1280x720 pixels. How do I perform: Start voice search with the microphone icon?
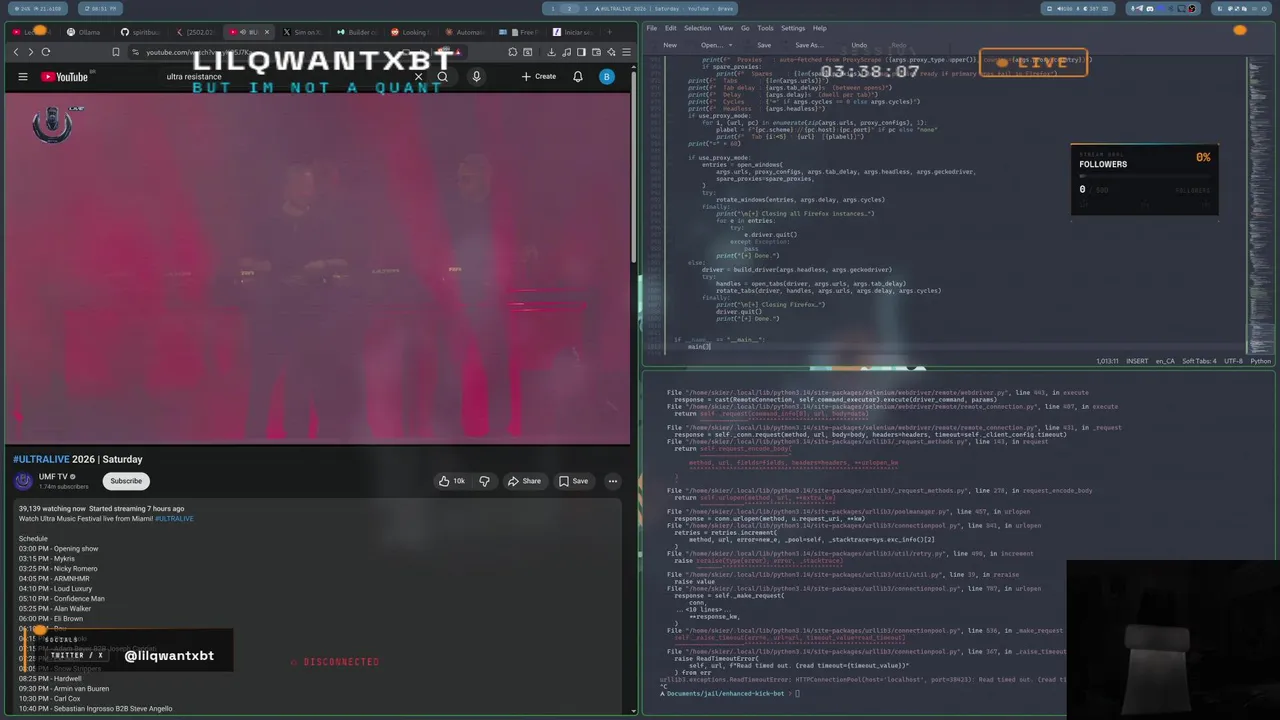pyautogui.click(x=476, y=77)
